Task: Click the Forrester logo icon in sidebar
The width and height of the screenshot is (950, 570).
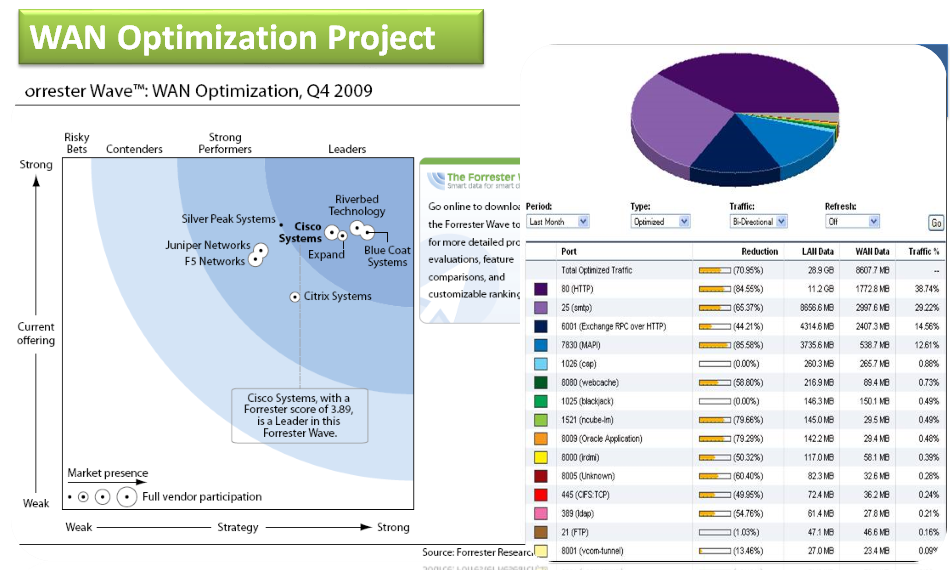Action: coord(436,181)
